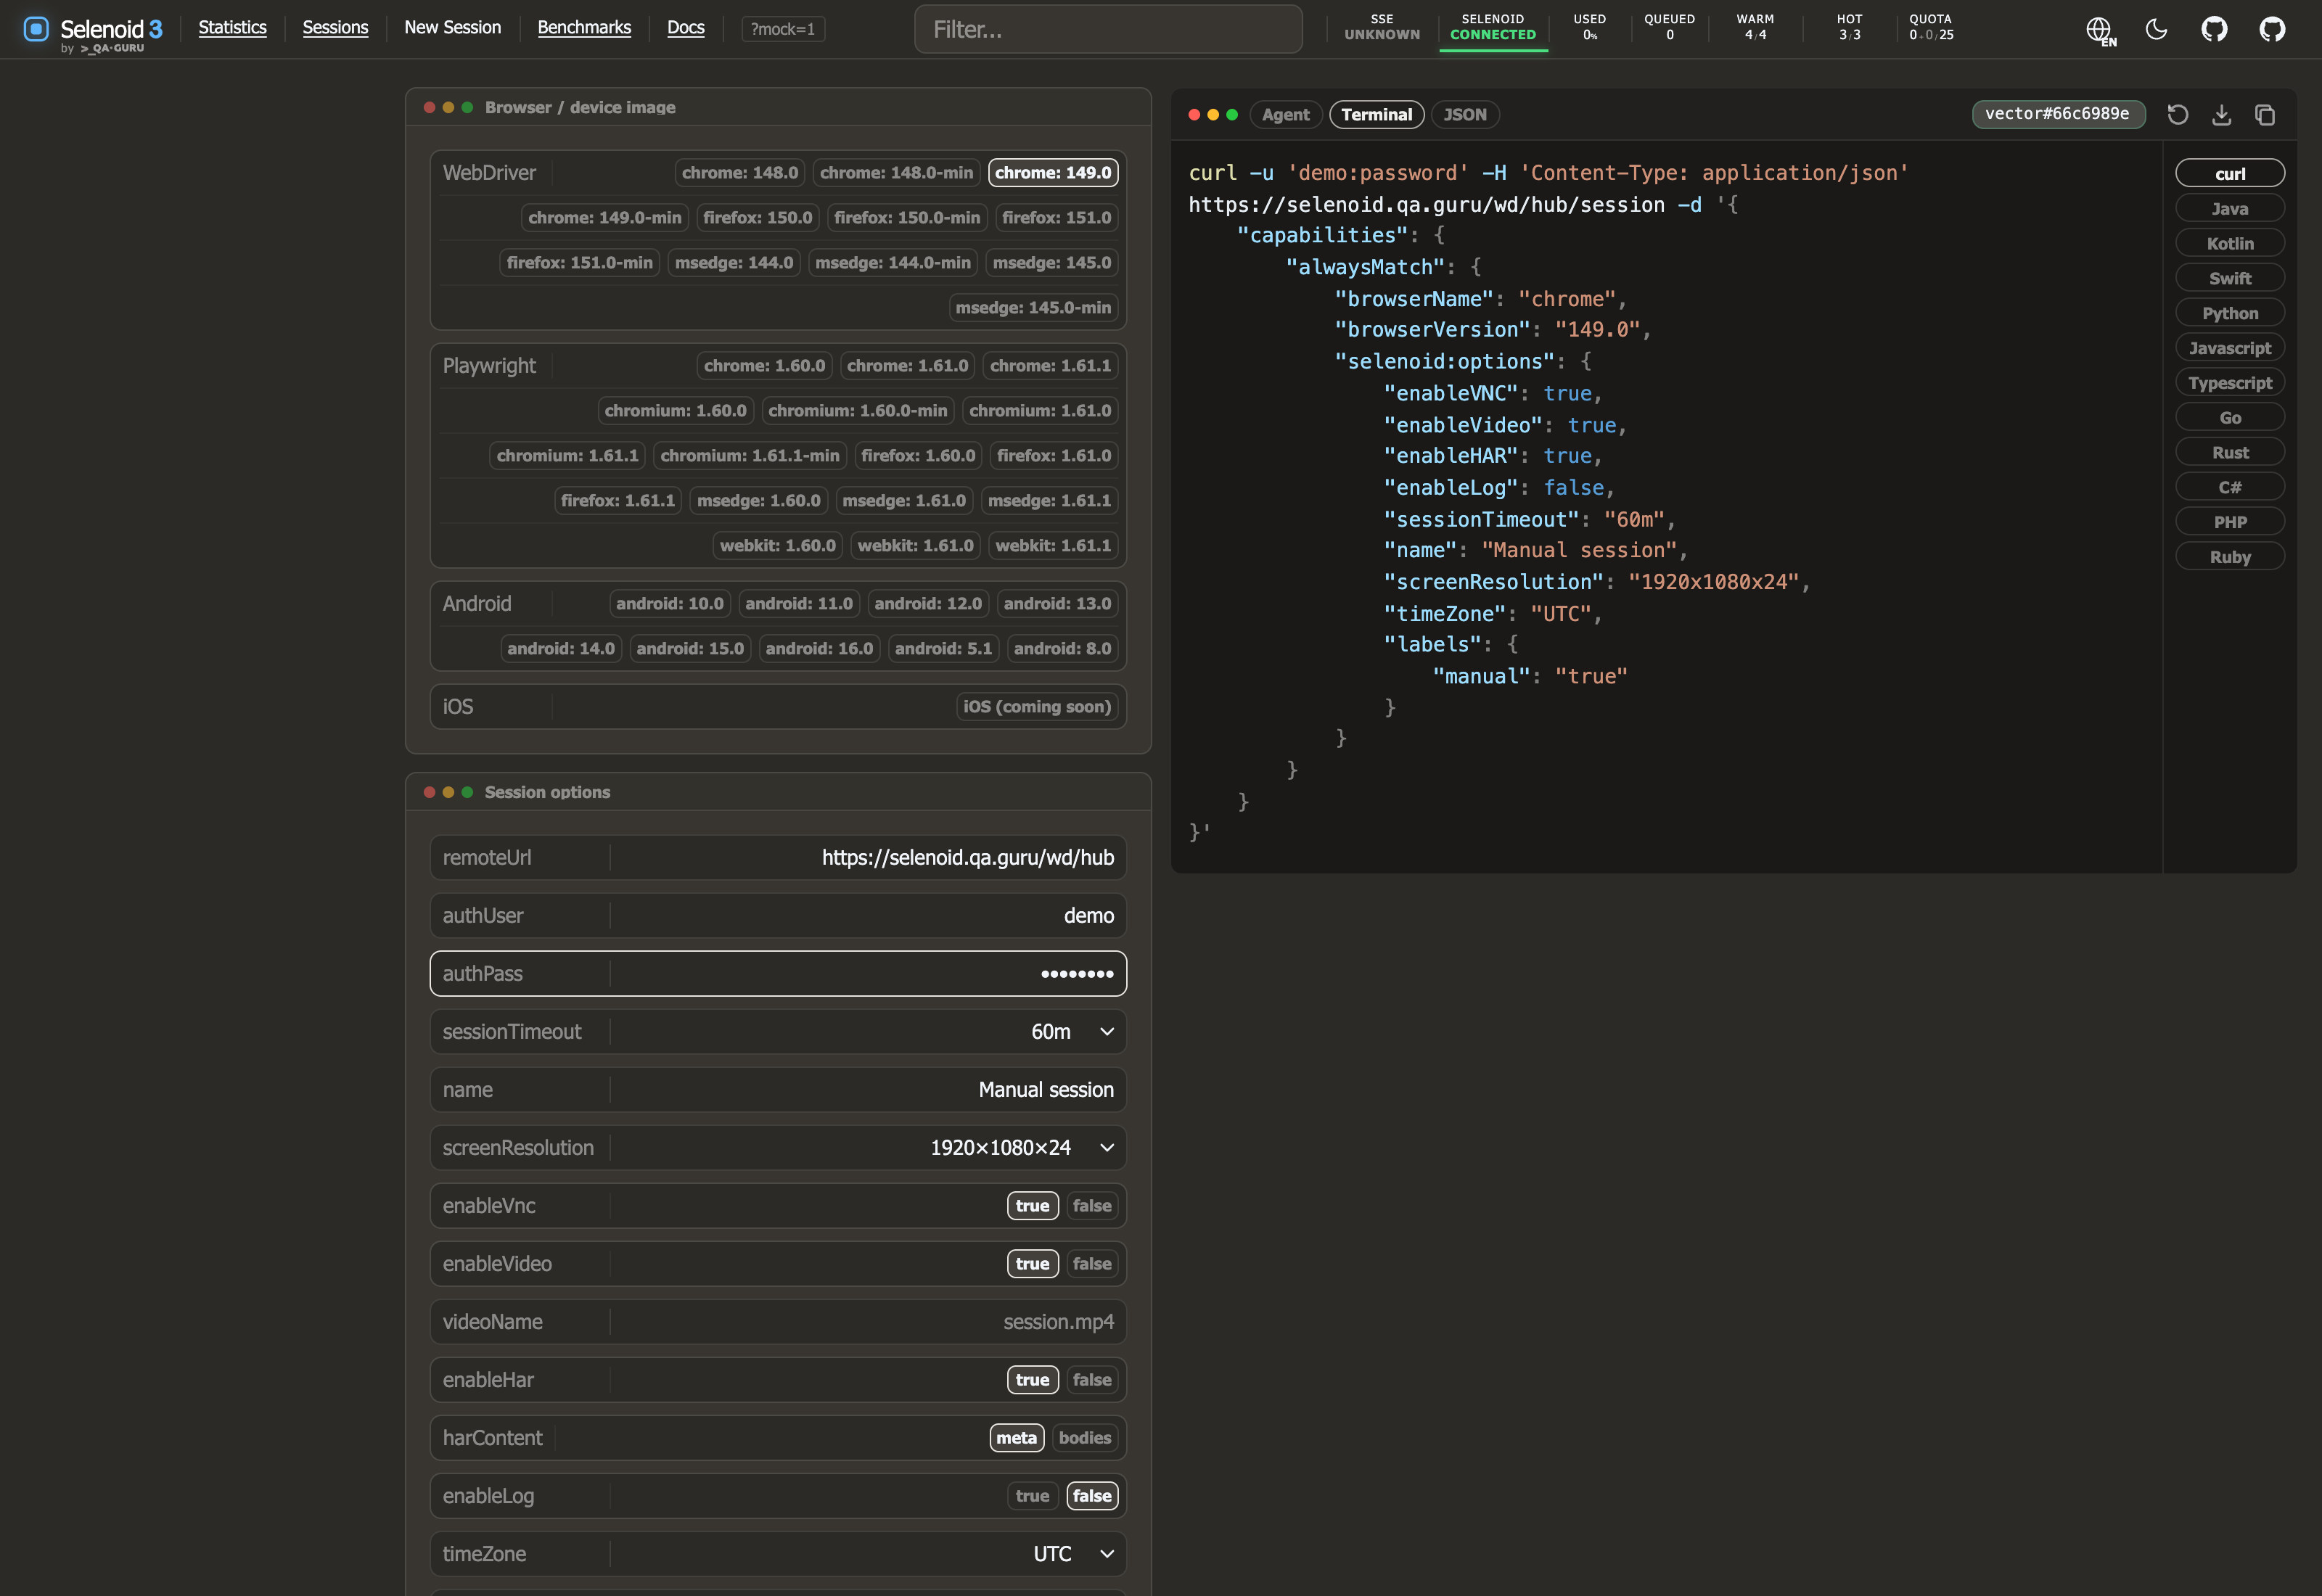Viewport: 2322px width, 1596px height.
Task: Open the first GitHub icon link
Action: tap(2214, 29)
